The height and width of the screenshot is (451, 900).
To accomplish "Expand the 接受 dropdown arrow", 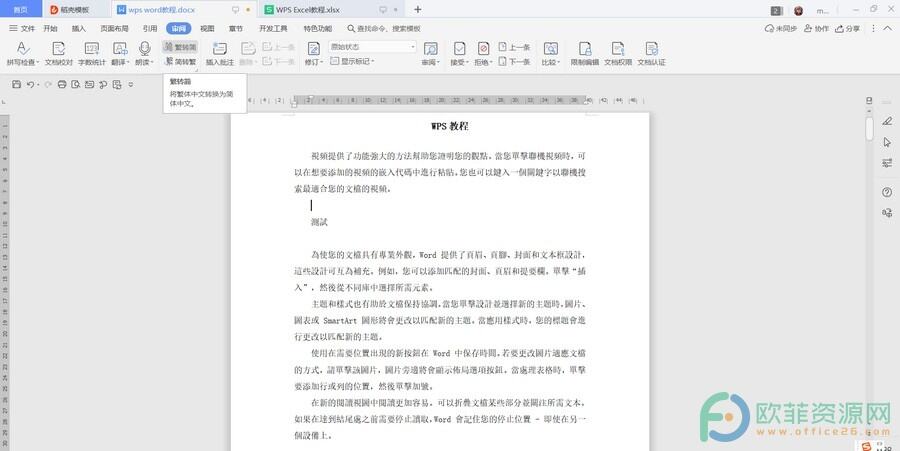I will (467, 63).
